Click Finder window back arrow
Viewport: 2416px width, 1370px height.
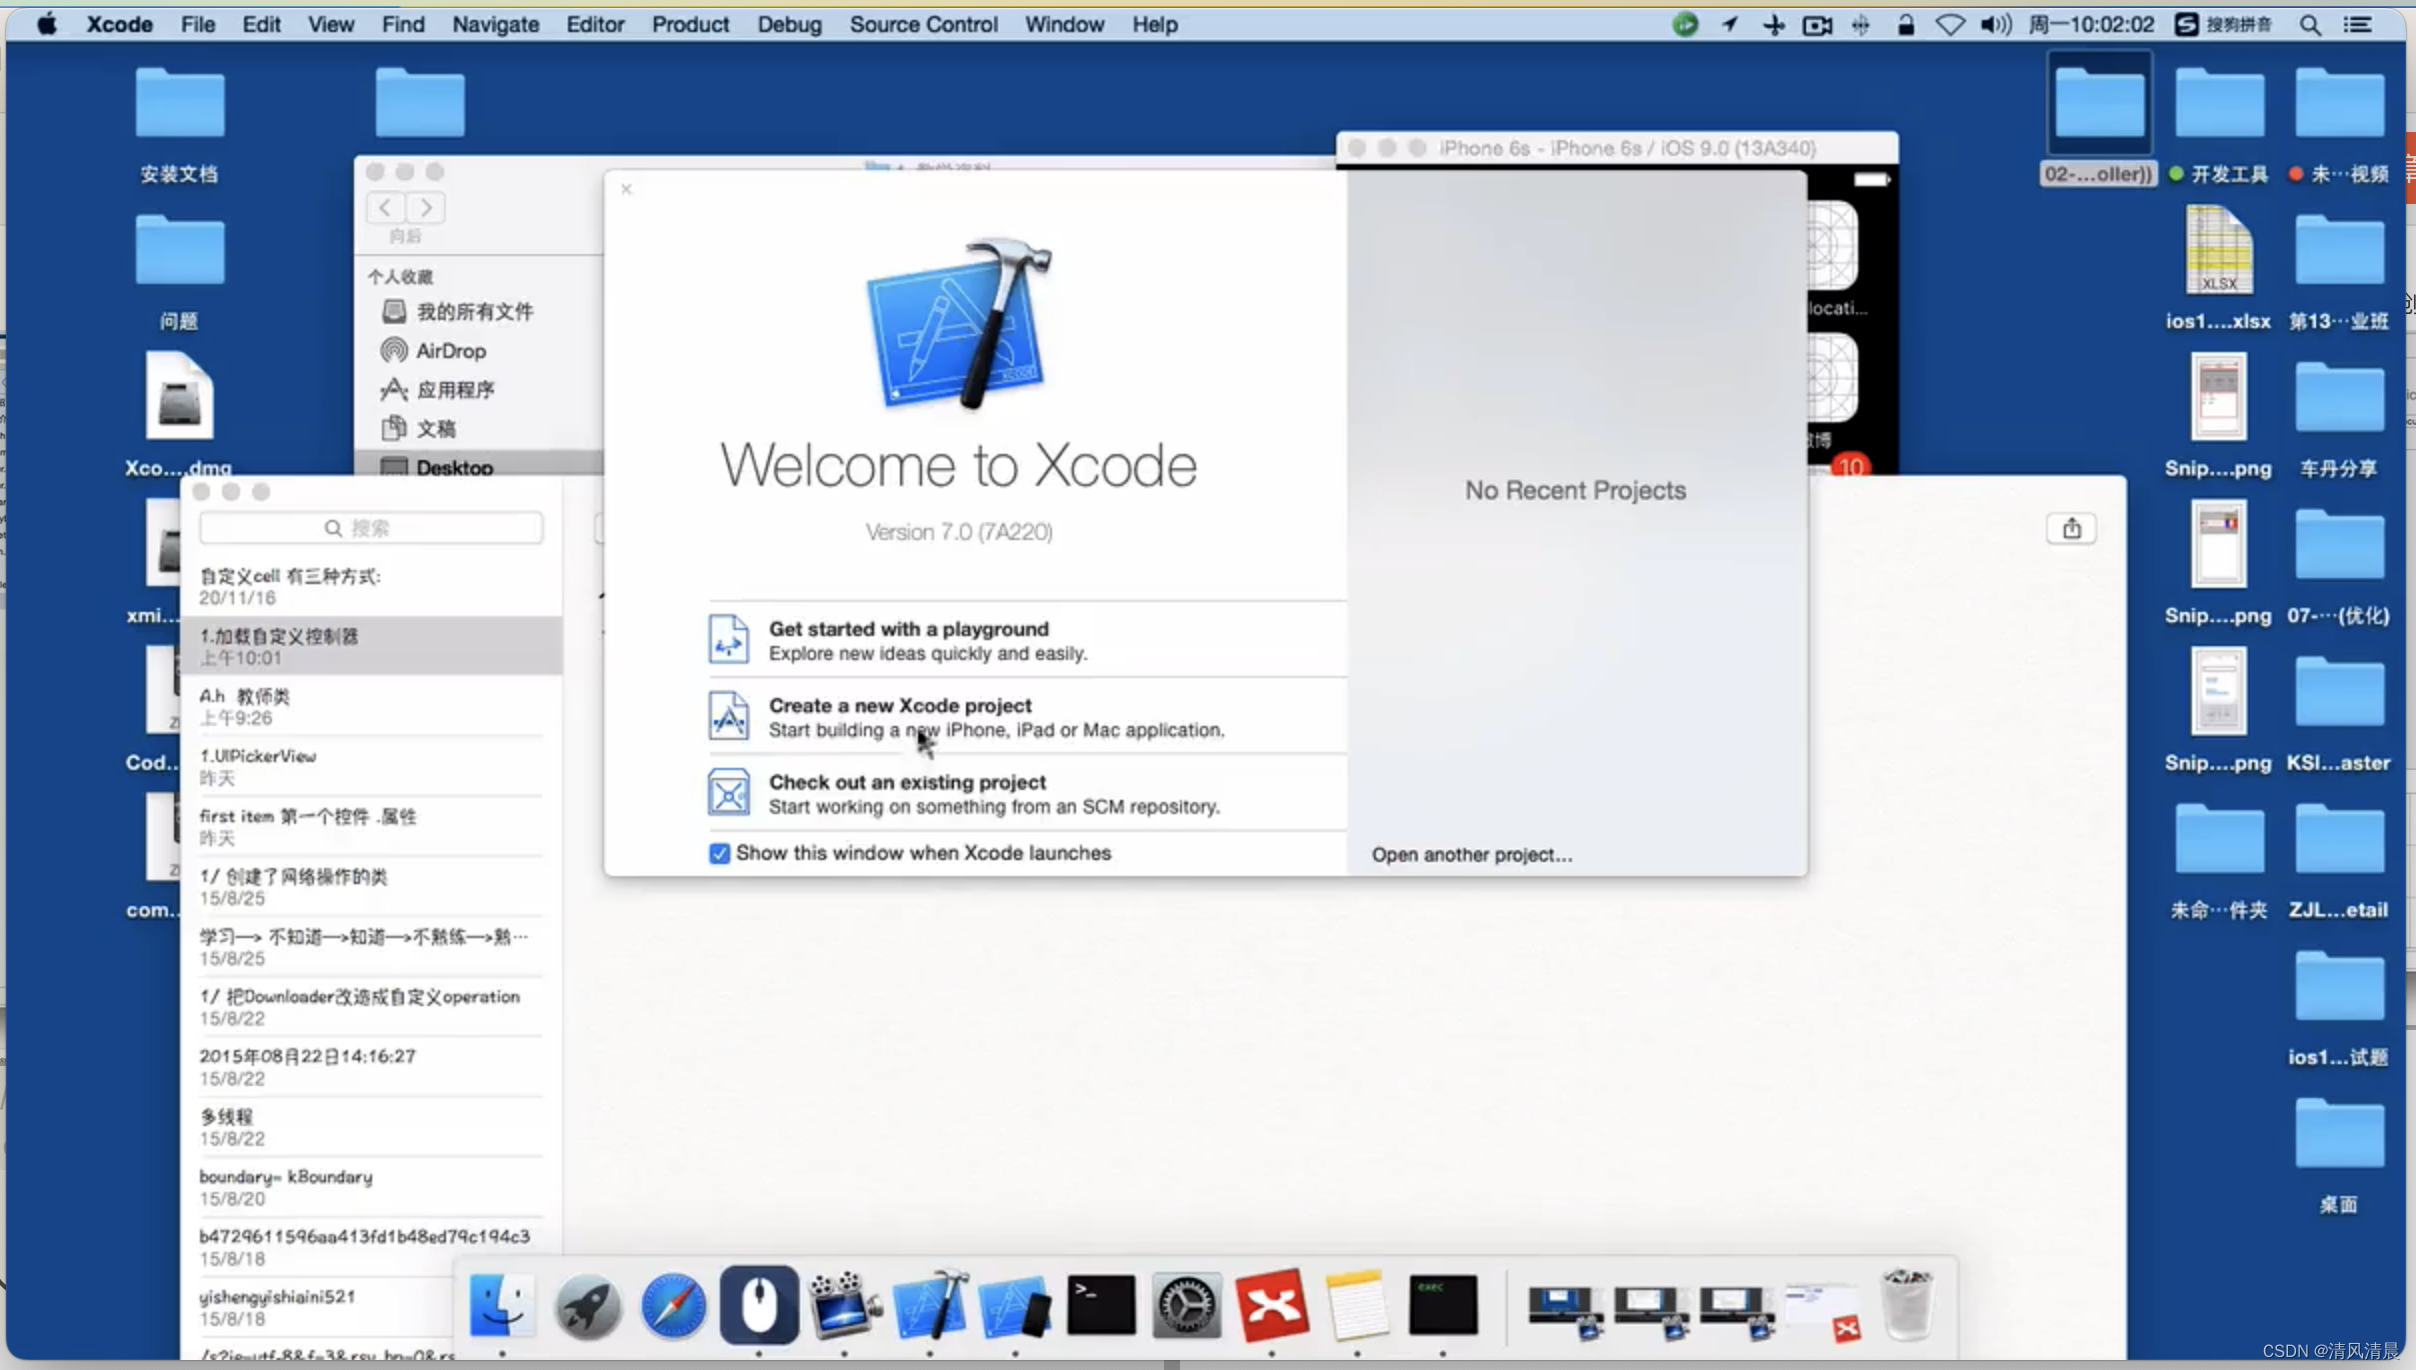[385, 208]
